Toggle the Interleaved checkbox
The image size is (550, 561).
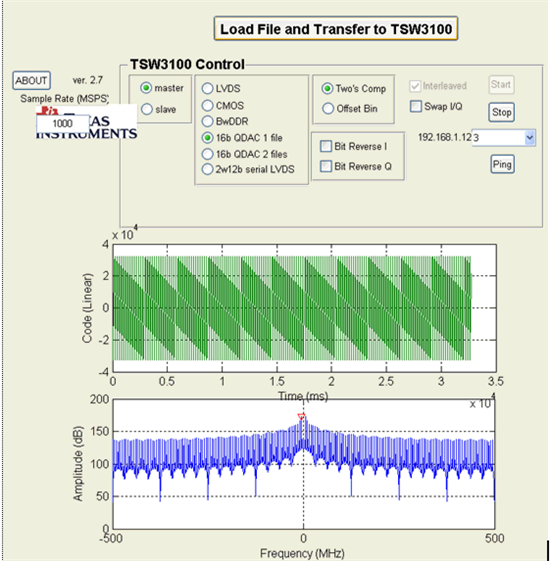point(415,86)
